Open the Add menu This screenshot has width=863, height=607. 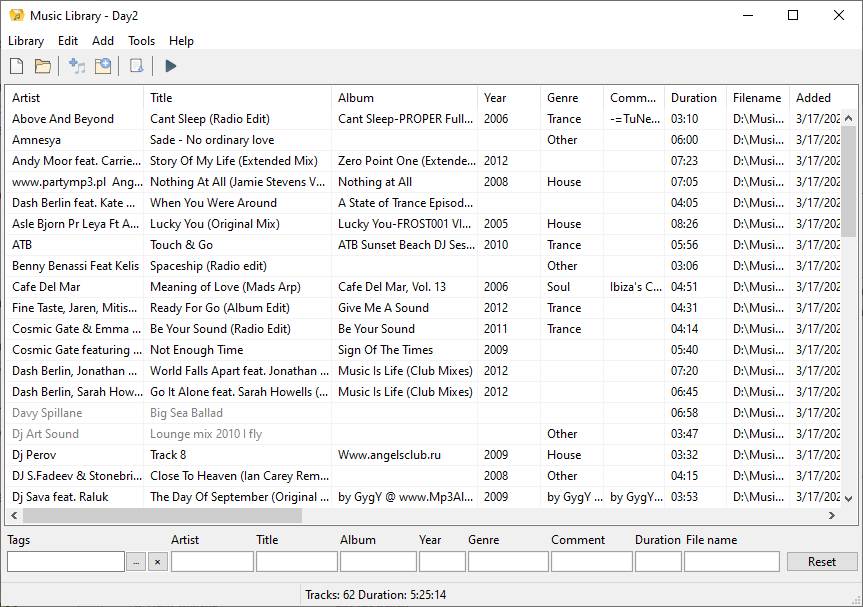tap(103, 41)
